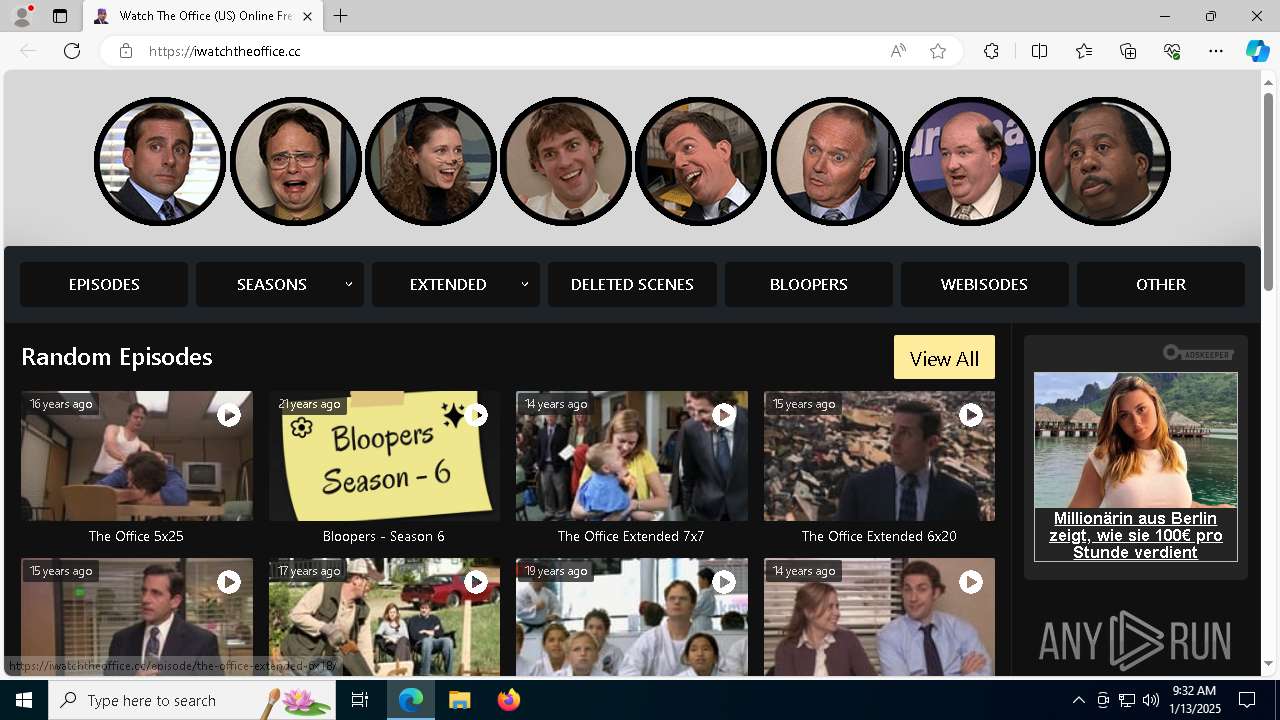Viewport: 1280px width, 720px height.
Task: Open Task View on taskbar
Action: point(360,700)
